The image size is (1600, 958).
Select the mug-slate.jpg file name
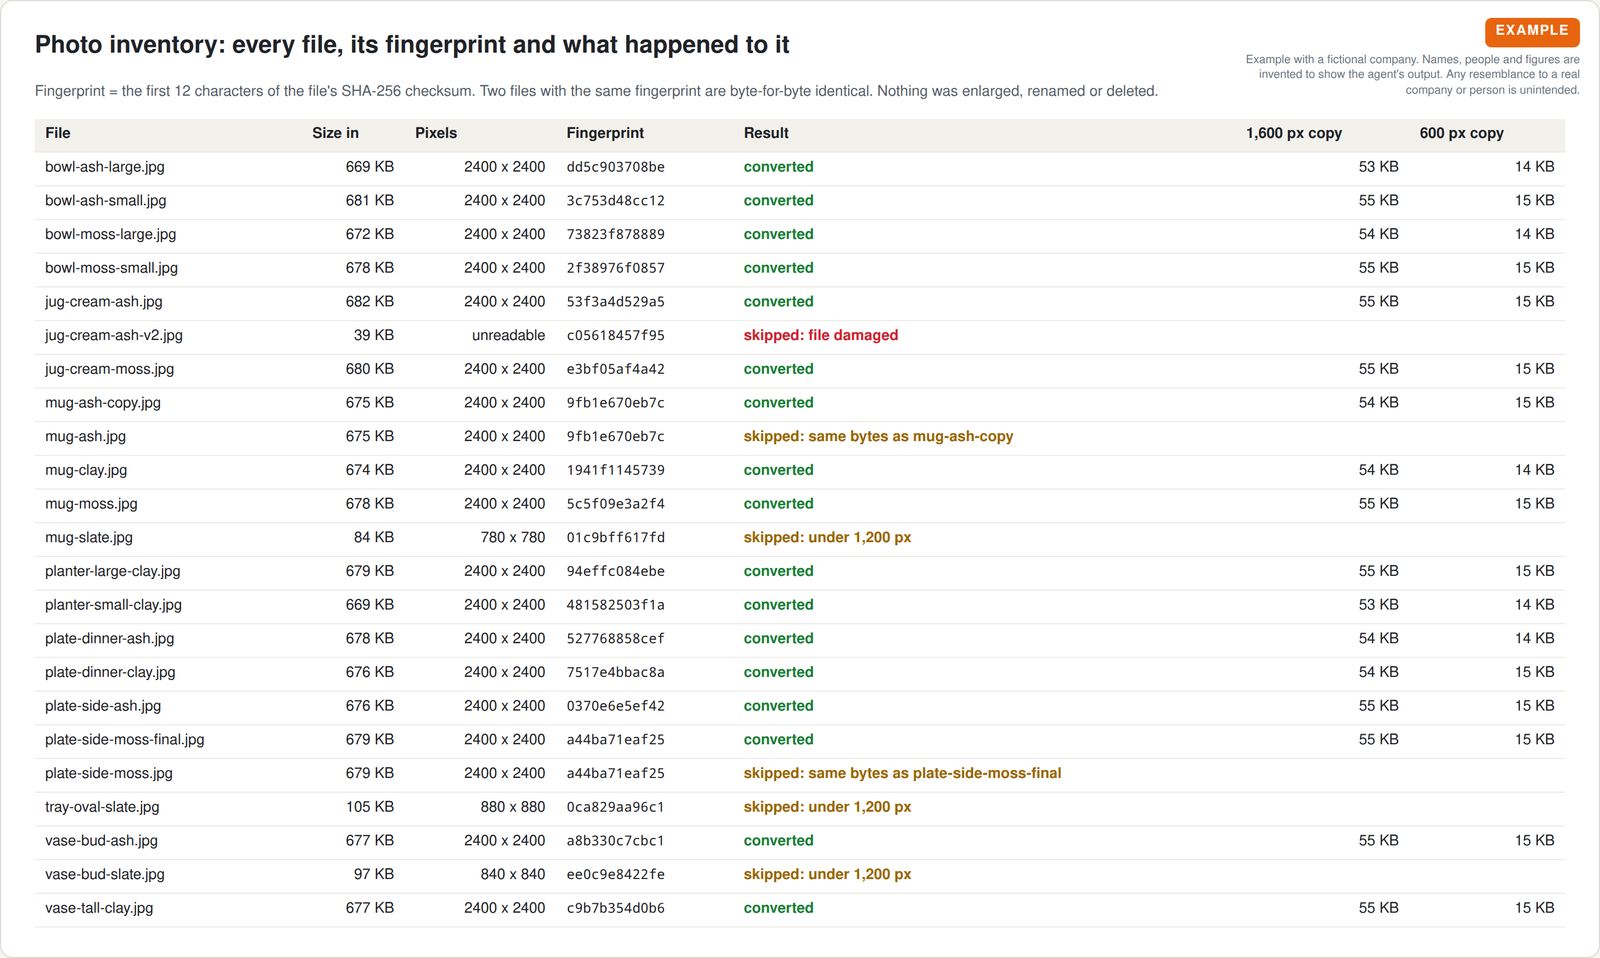click(89, 537)
